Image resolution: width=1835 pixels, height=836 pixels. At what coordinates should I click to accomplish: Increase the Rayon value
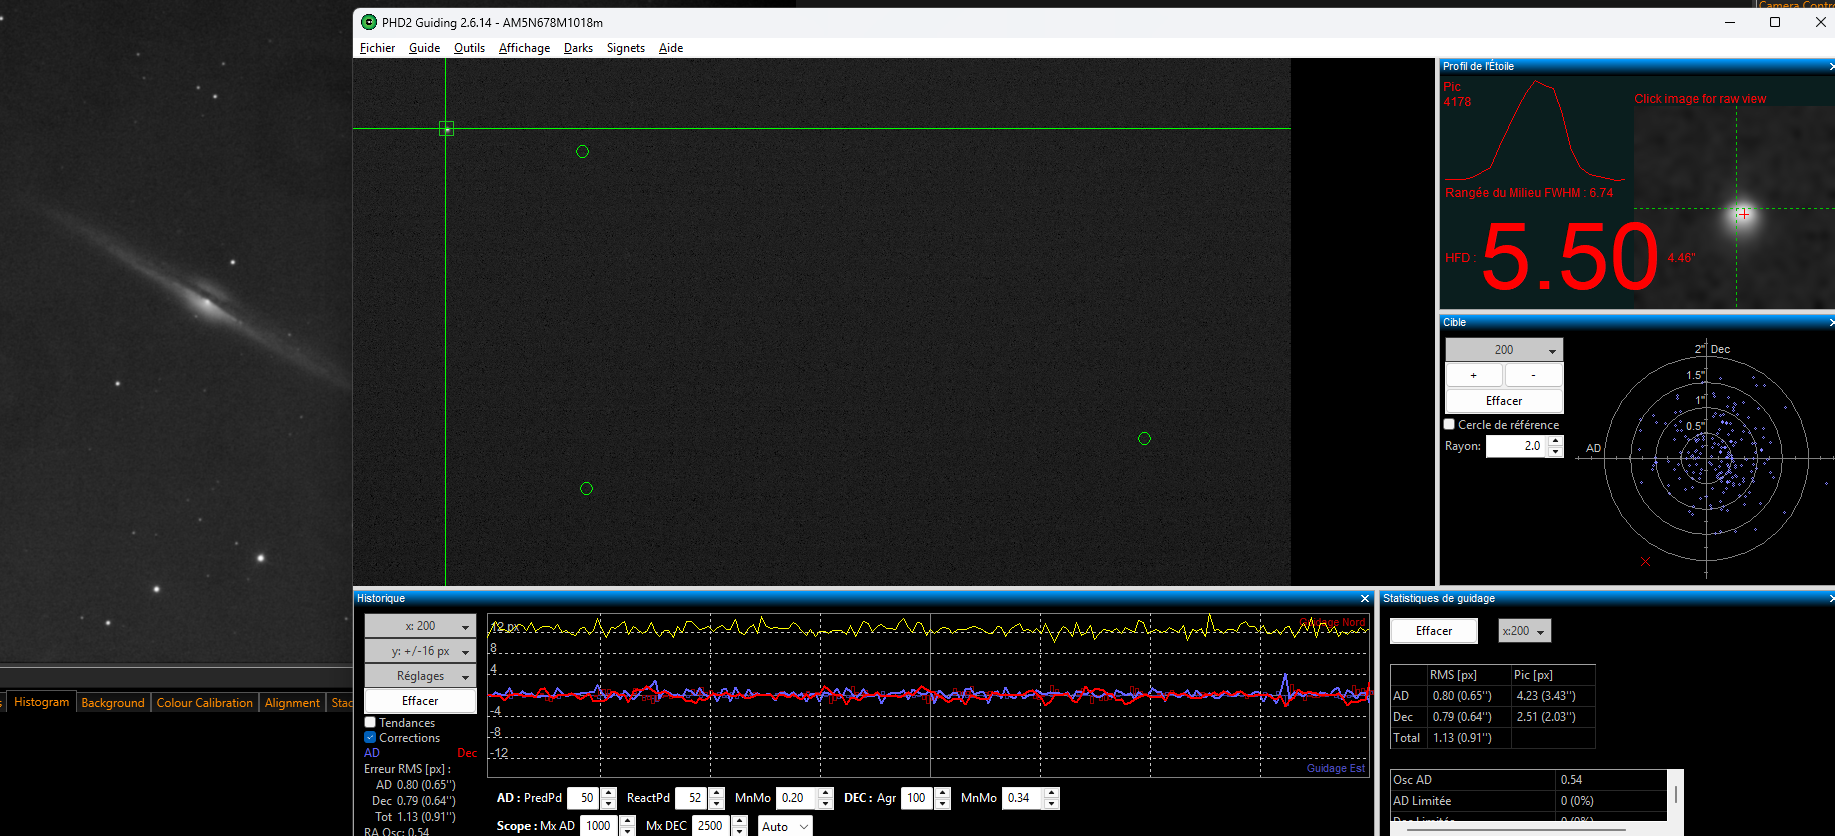click(x=1555, y=441)
